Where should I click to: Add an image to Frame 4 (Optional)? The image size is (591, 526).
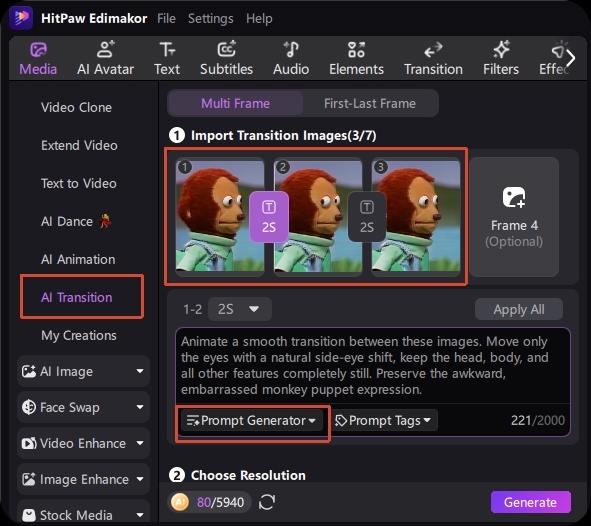(x=514, y=217)
